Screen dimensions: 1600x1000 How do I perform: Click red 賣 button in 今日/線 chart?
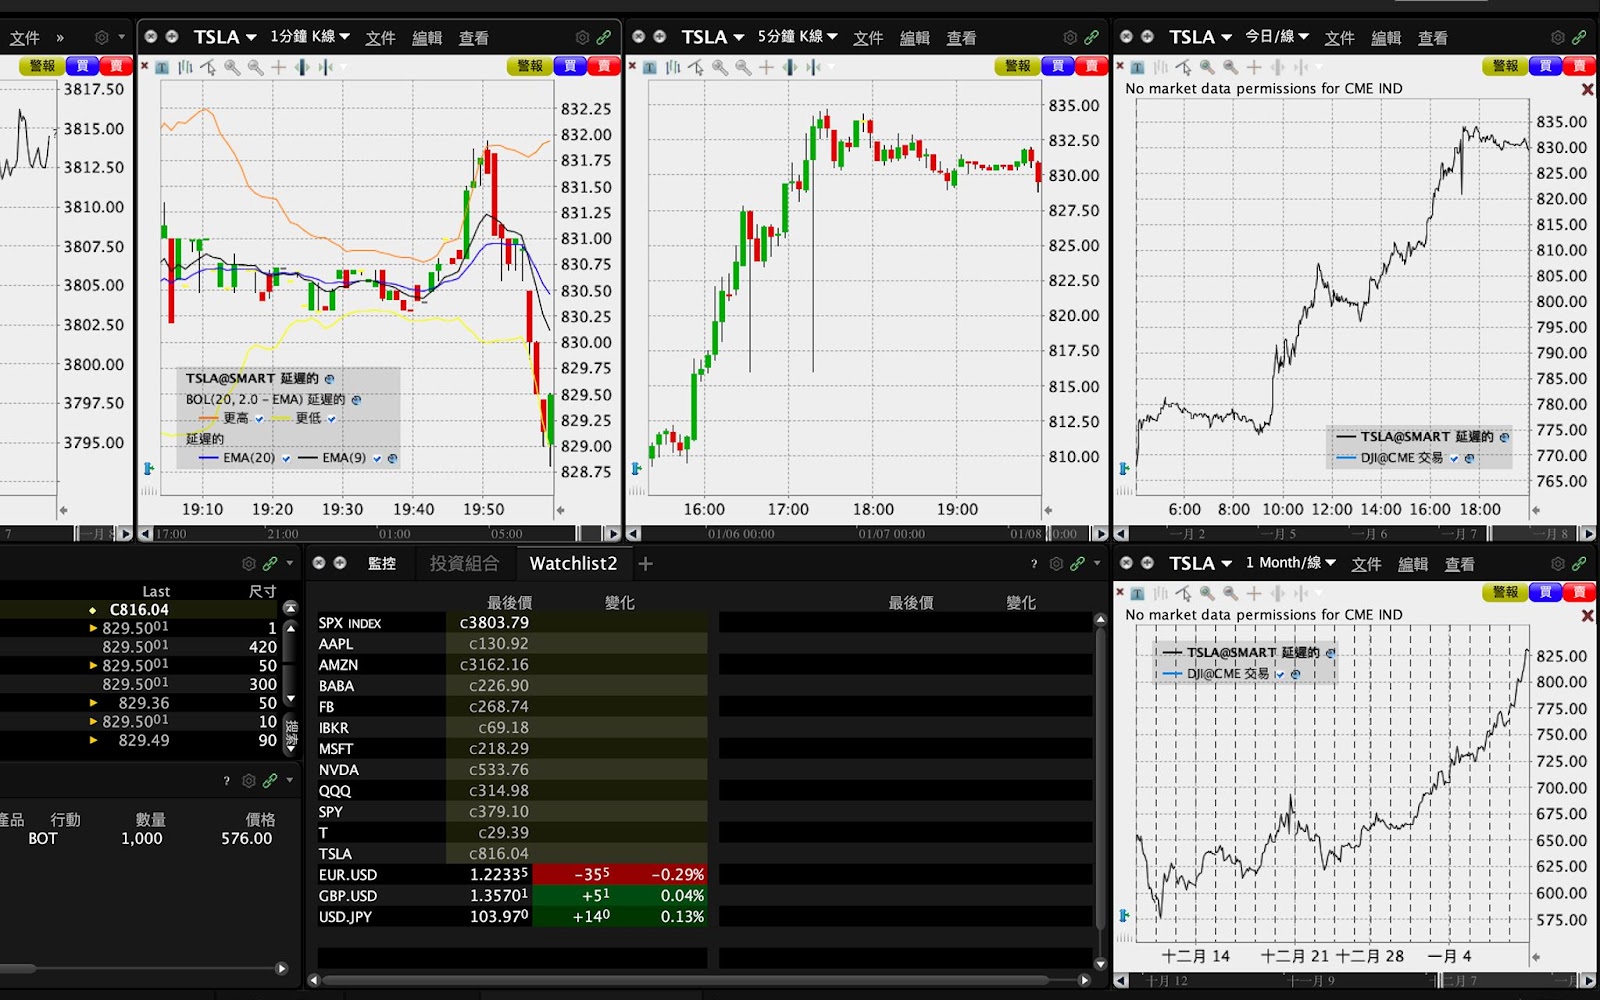click(1578, 66)
